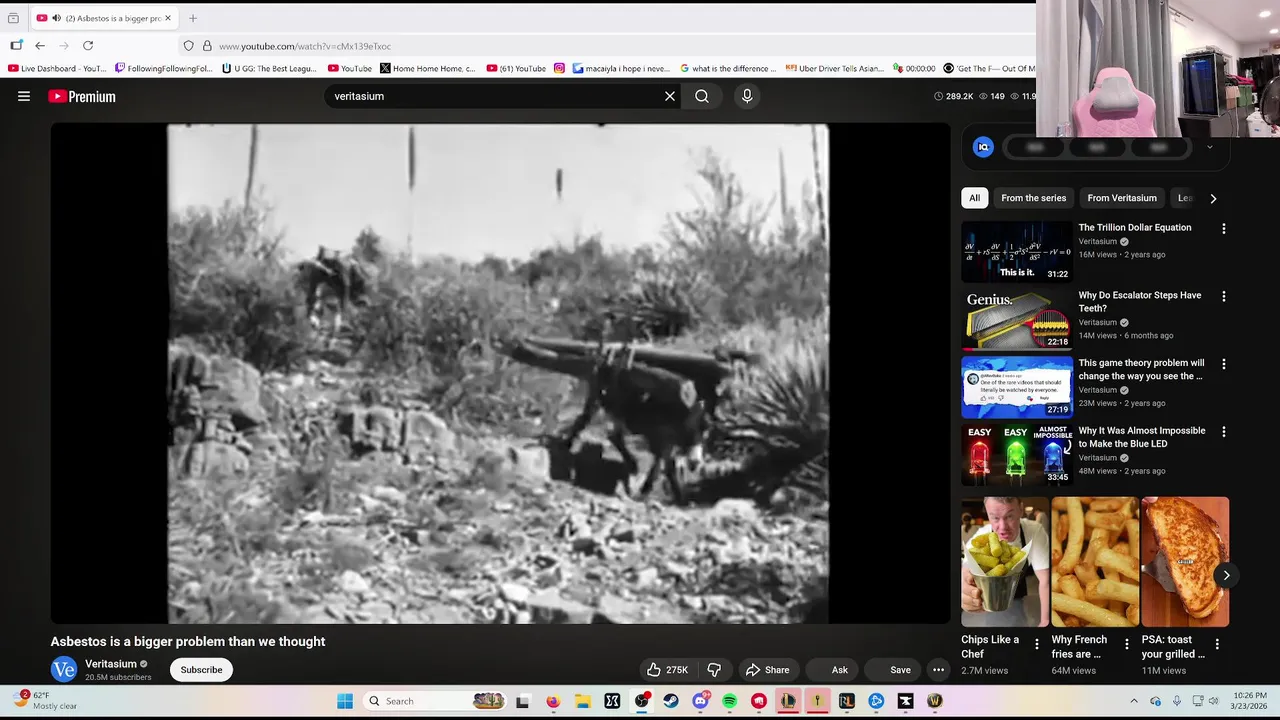Open options for Why French fries short
This screenshot has height=720, width=1280.
pos(1127,645)
